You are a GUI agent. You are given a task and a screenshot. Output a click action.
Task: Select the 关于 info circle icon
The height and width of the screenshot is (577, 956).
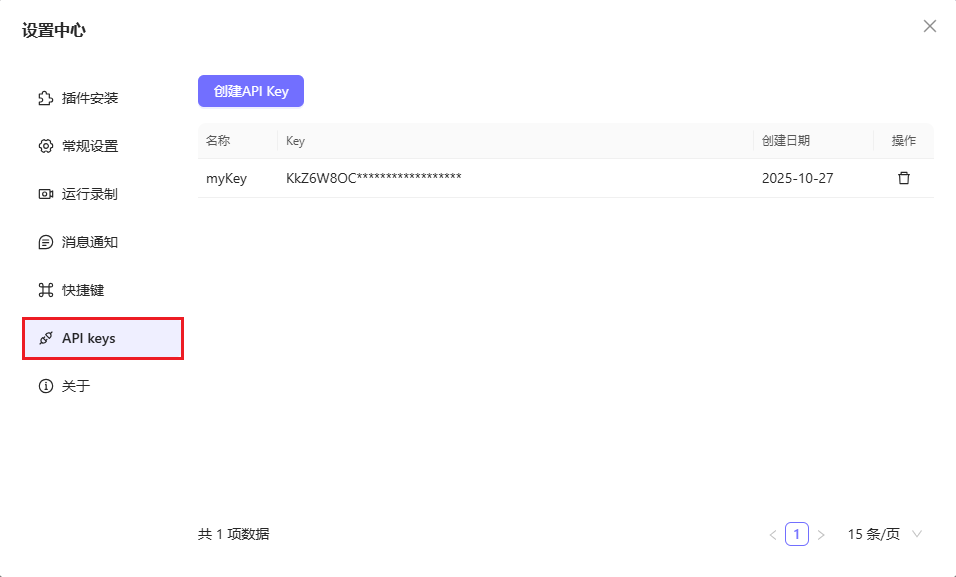45,385
